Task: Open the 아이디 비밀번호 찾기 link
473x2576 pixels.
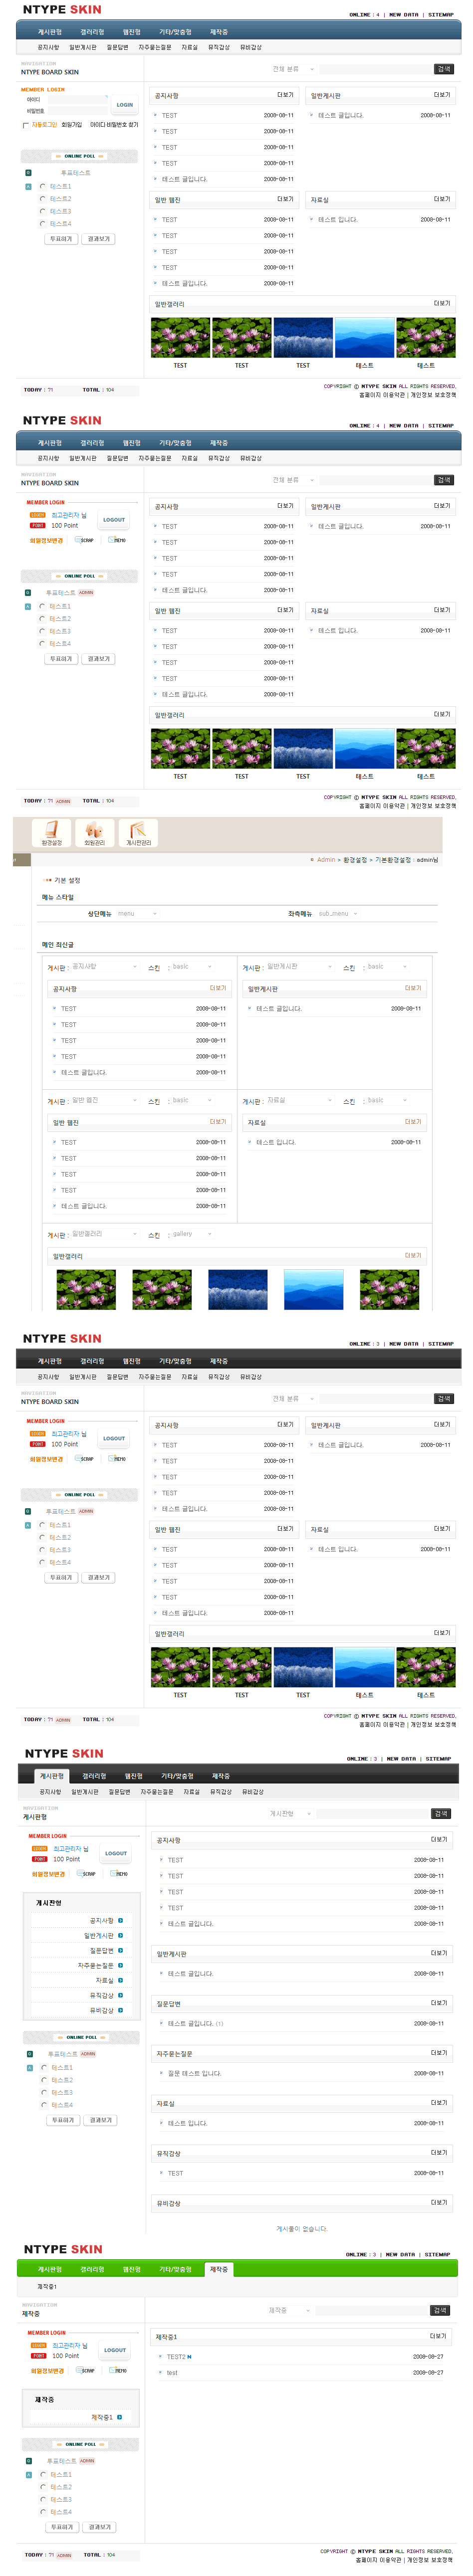Action: [x=114, y=125]
